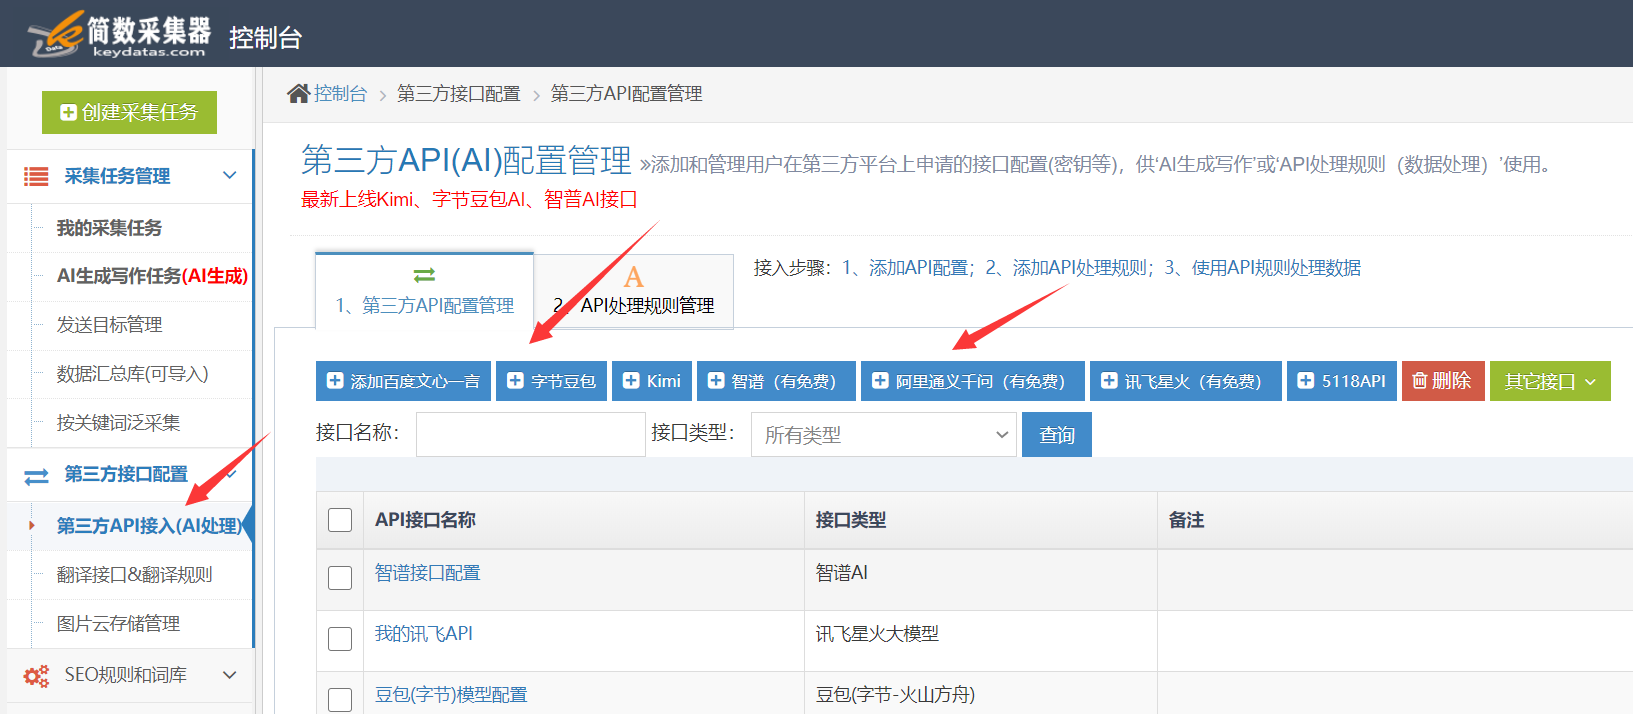This screenshot has height=714, width=1633.
Task: Click the home icon in breadcrumb
Action: tap(298, 93)
